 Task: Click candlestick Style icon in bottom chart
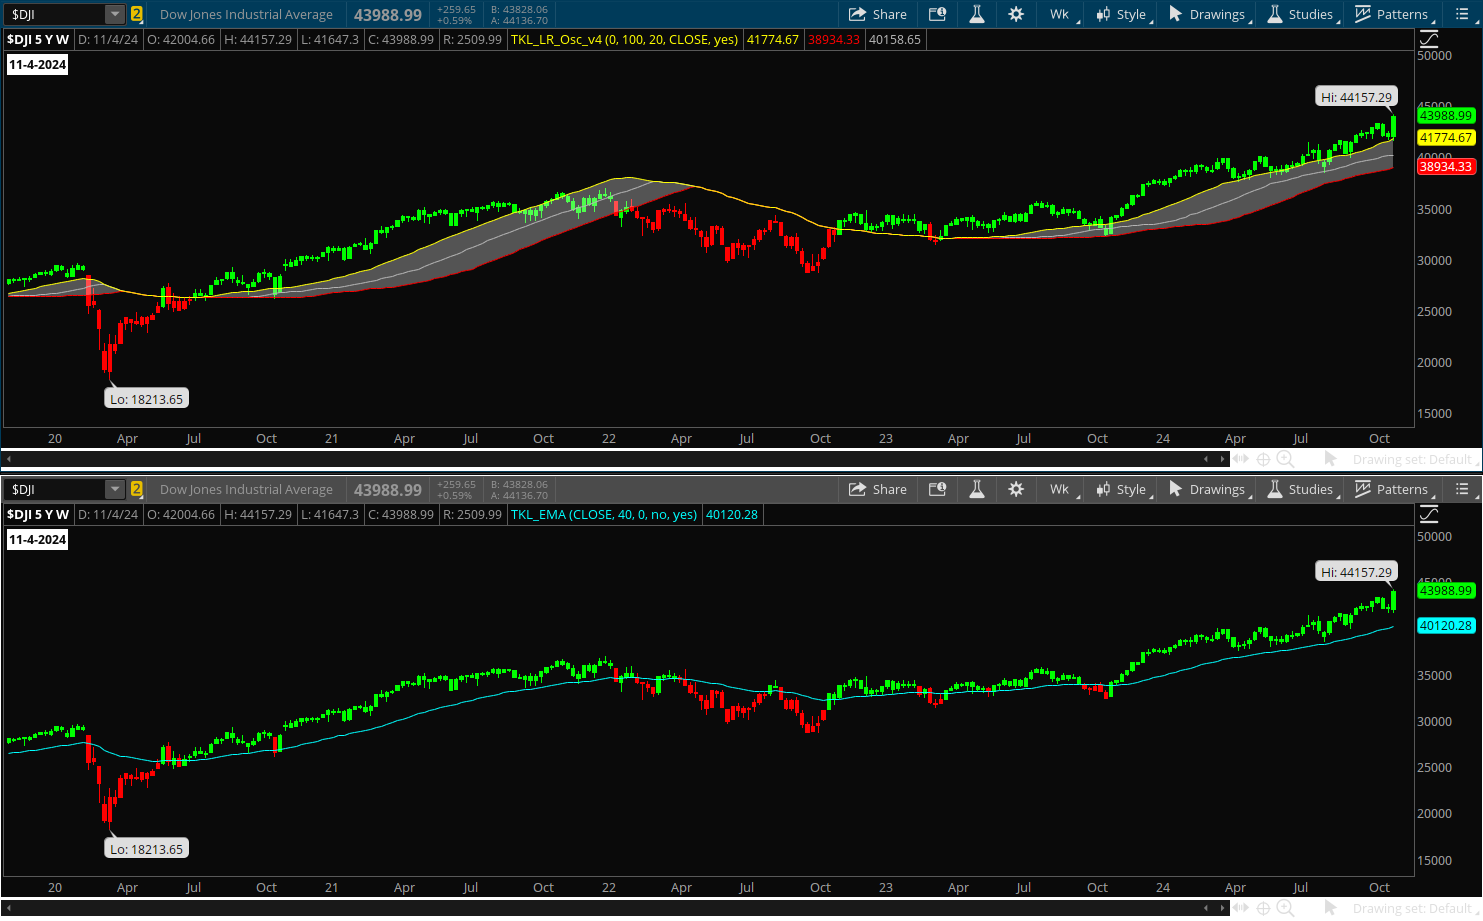coord(1103,489)
